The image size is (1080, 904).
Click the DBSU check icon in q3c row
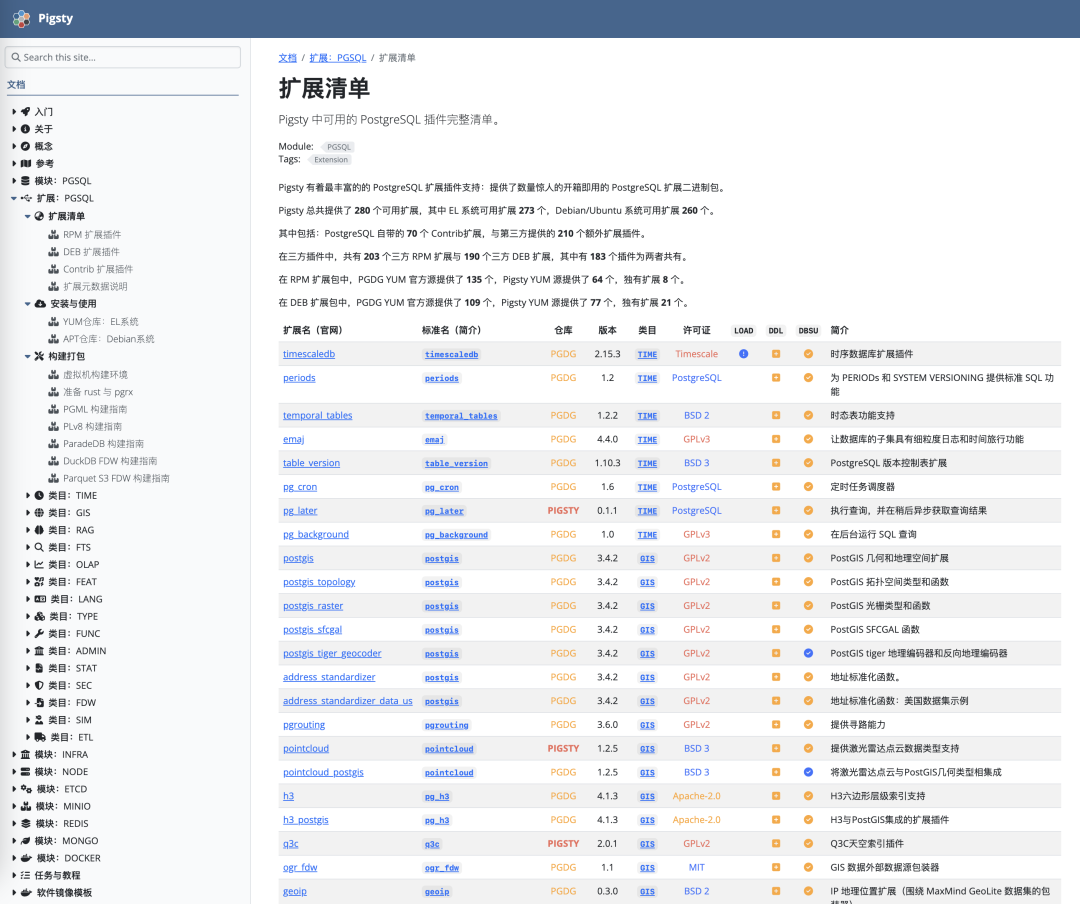tap(808, 843)
